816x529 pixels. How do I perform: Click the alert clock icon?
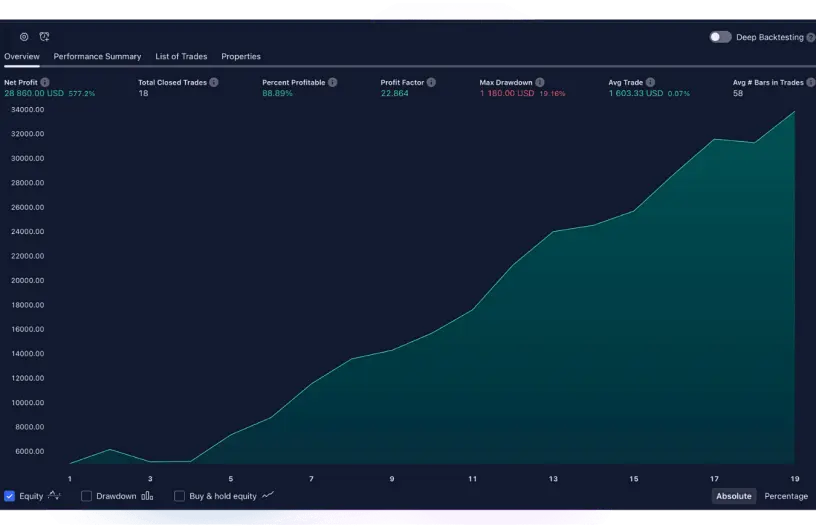click(x=44, y=36)
